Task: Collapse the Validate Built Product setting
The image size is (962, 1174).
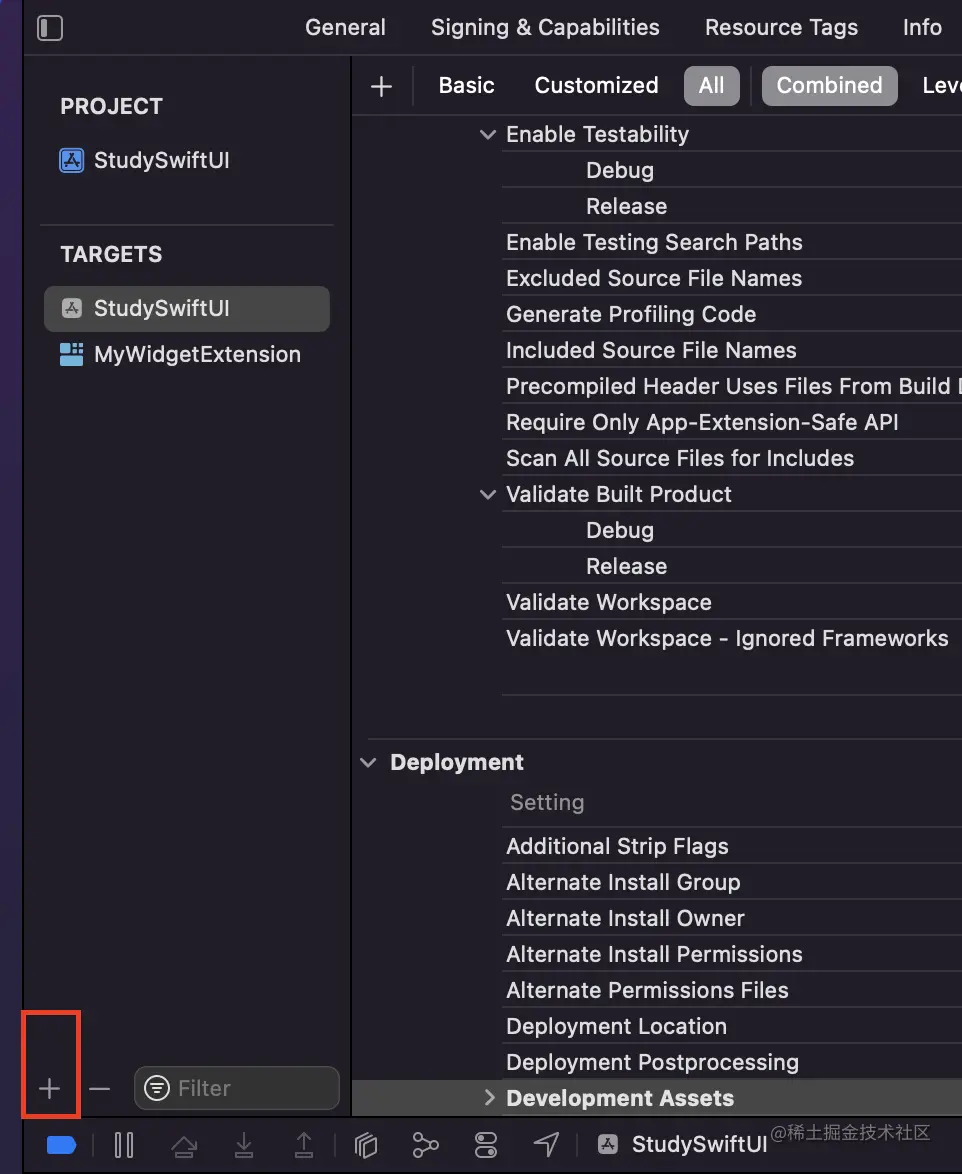Action: click(x=487, y=494)
